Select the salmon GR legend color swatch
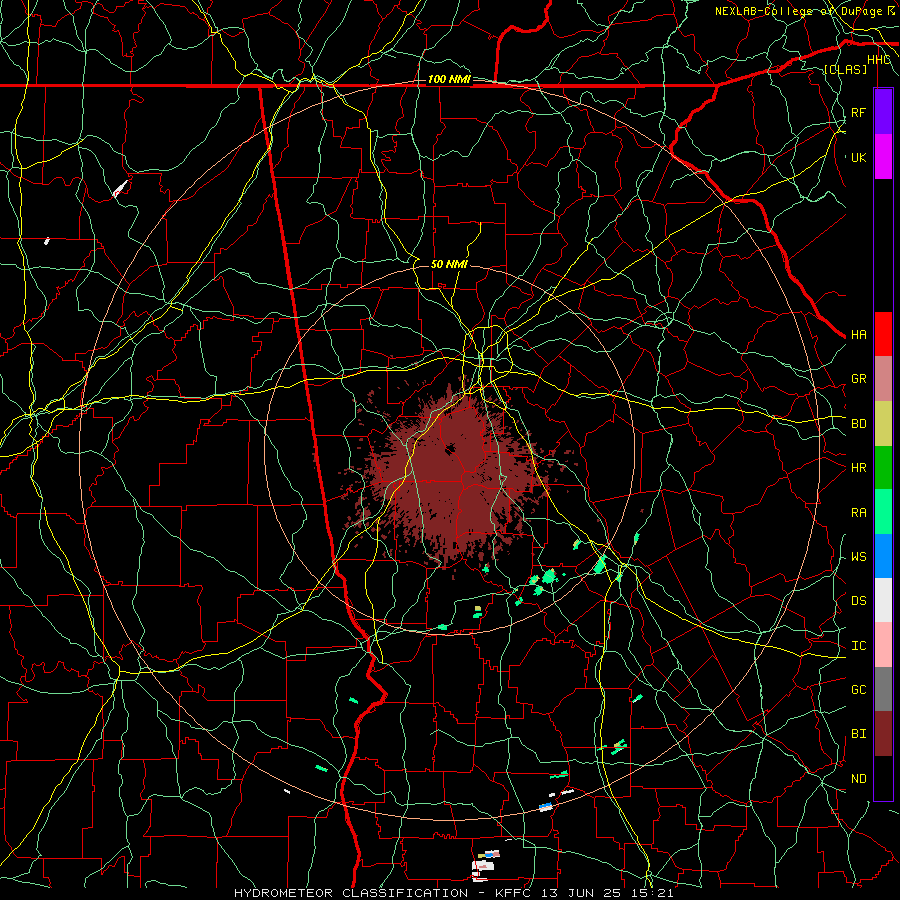 click(x=883, y=379)
